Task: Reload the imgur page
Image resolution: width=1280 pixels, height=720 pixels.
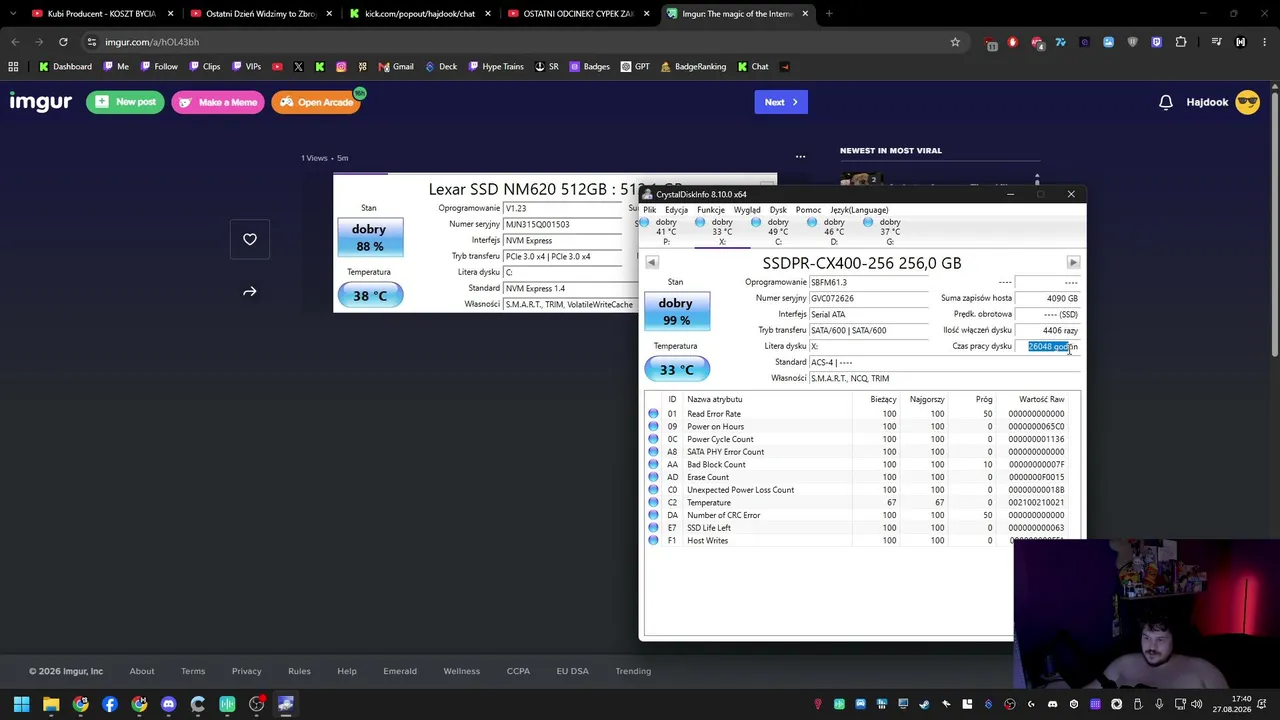Action: click(x=63, y=42)
